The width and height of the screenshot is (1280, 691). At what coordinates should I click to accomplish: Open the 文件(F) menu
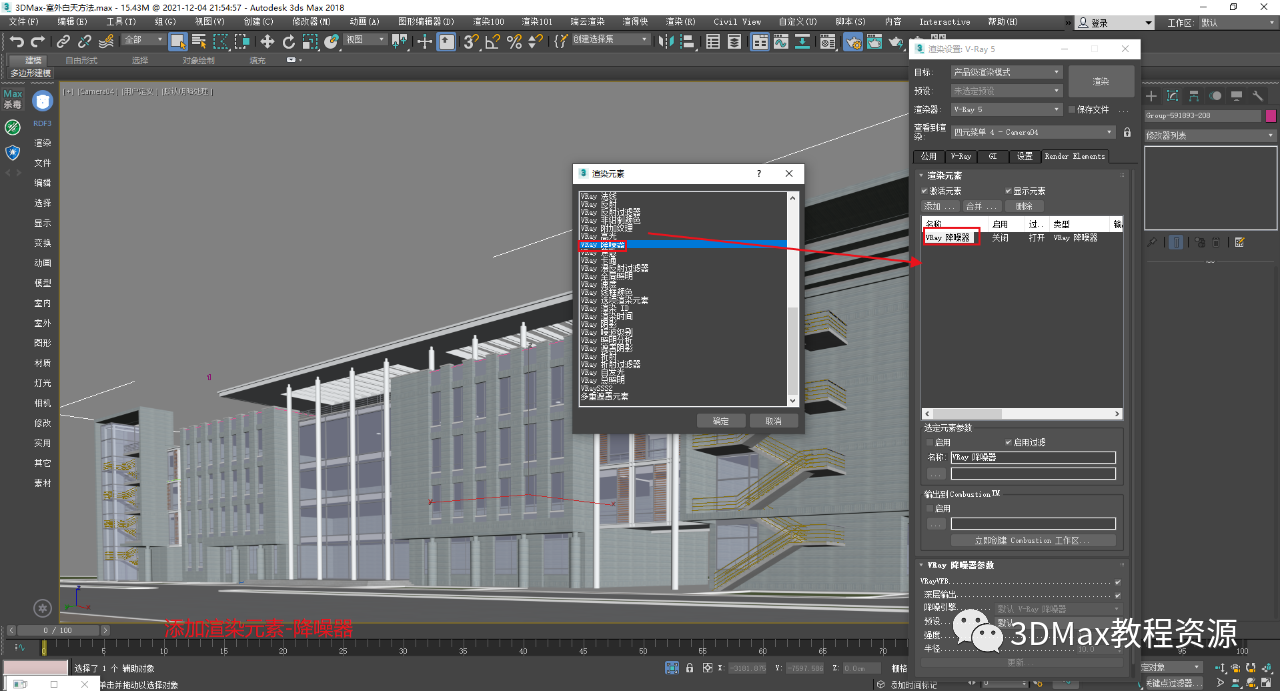click(22, 22)
